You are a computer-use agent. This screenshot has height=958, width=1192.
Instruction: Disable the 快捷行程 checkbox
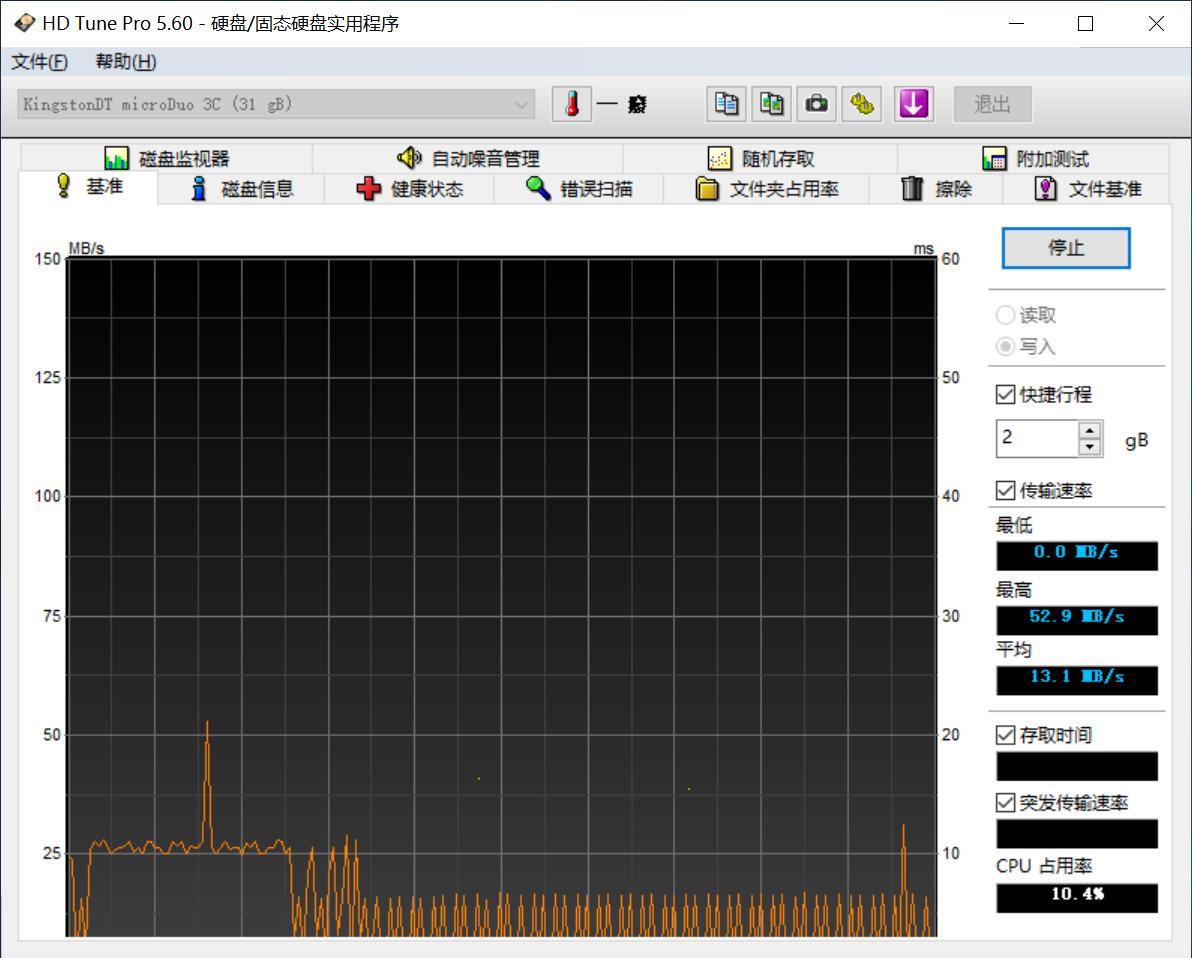1006,394
